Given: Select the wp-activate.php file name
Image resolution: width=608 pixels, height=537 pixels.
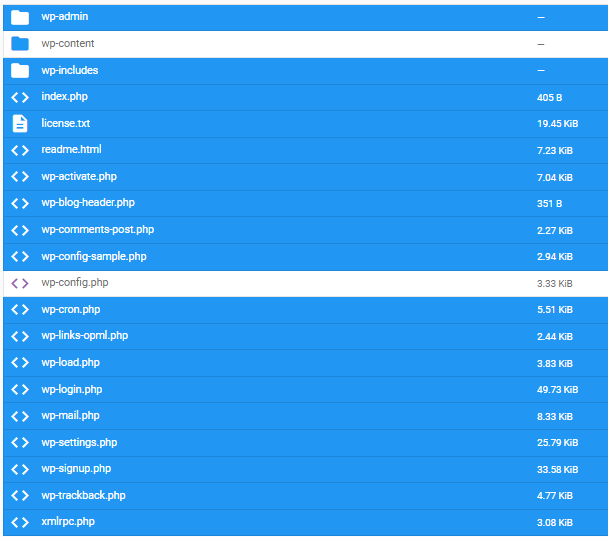Looking at the screenshot, I should pyautogui.click(x=79, y=176).
